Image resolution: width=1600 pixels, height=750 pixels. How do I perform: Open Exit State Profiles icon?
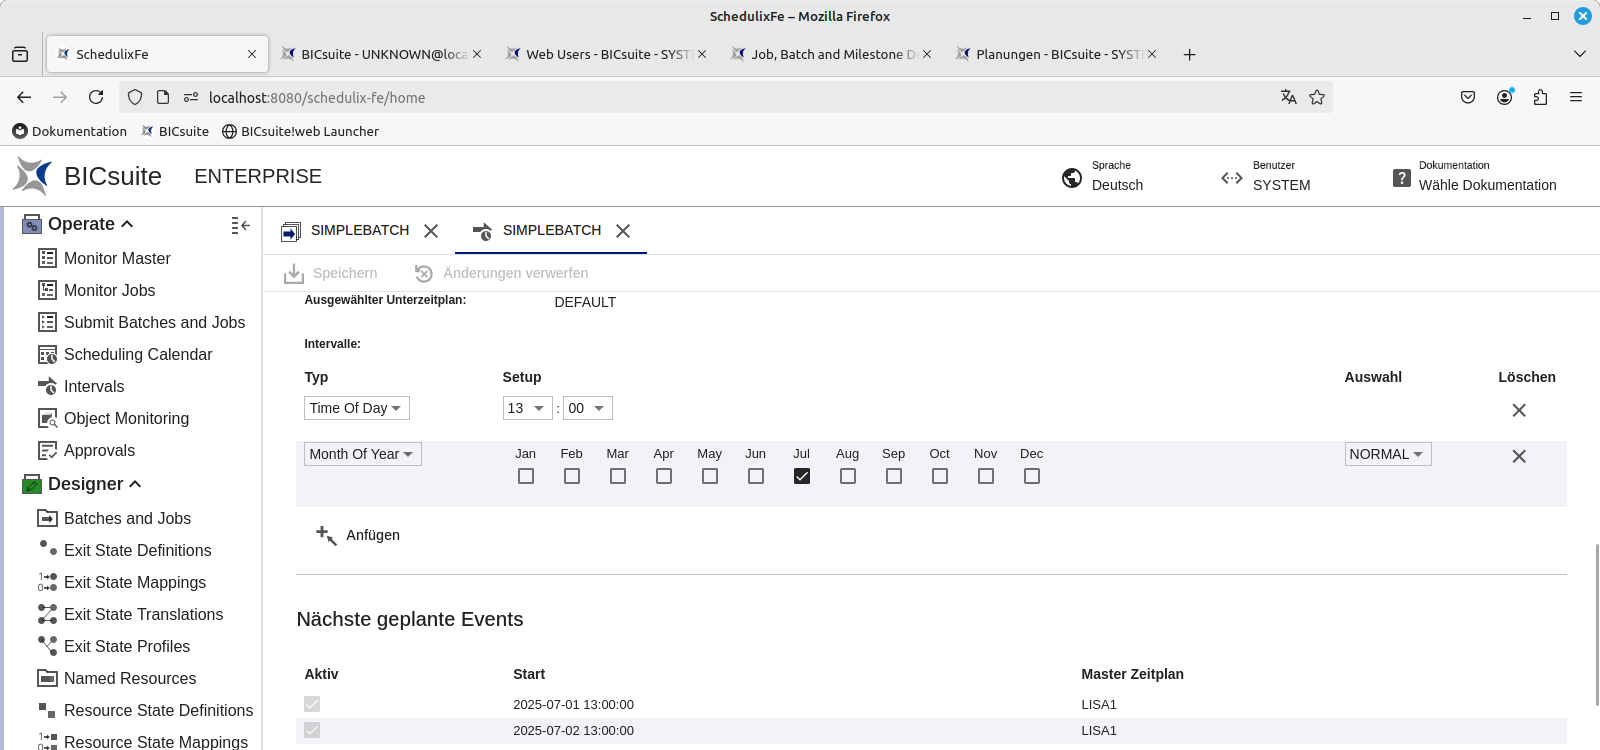pyautogui.click(x=47, y=646)
